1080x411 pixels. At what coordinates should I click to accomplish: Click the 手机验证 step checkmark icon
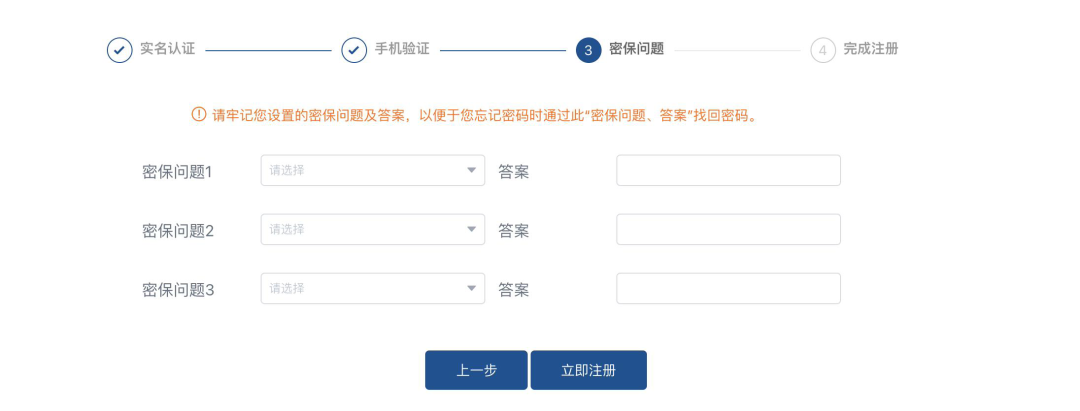[354, 50]
